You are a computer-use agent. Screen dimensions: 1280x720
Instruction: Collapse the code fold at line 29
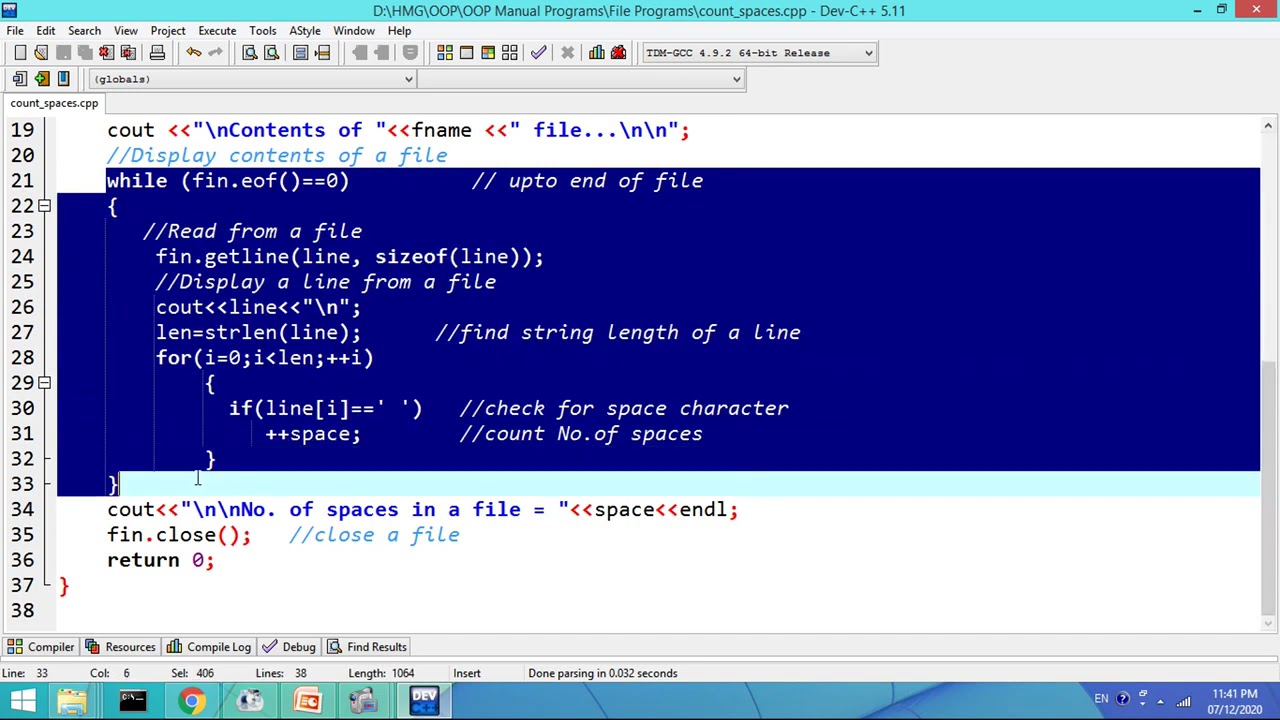click(x=44, y=383)
